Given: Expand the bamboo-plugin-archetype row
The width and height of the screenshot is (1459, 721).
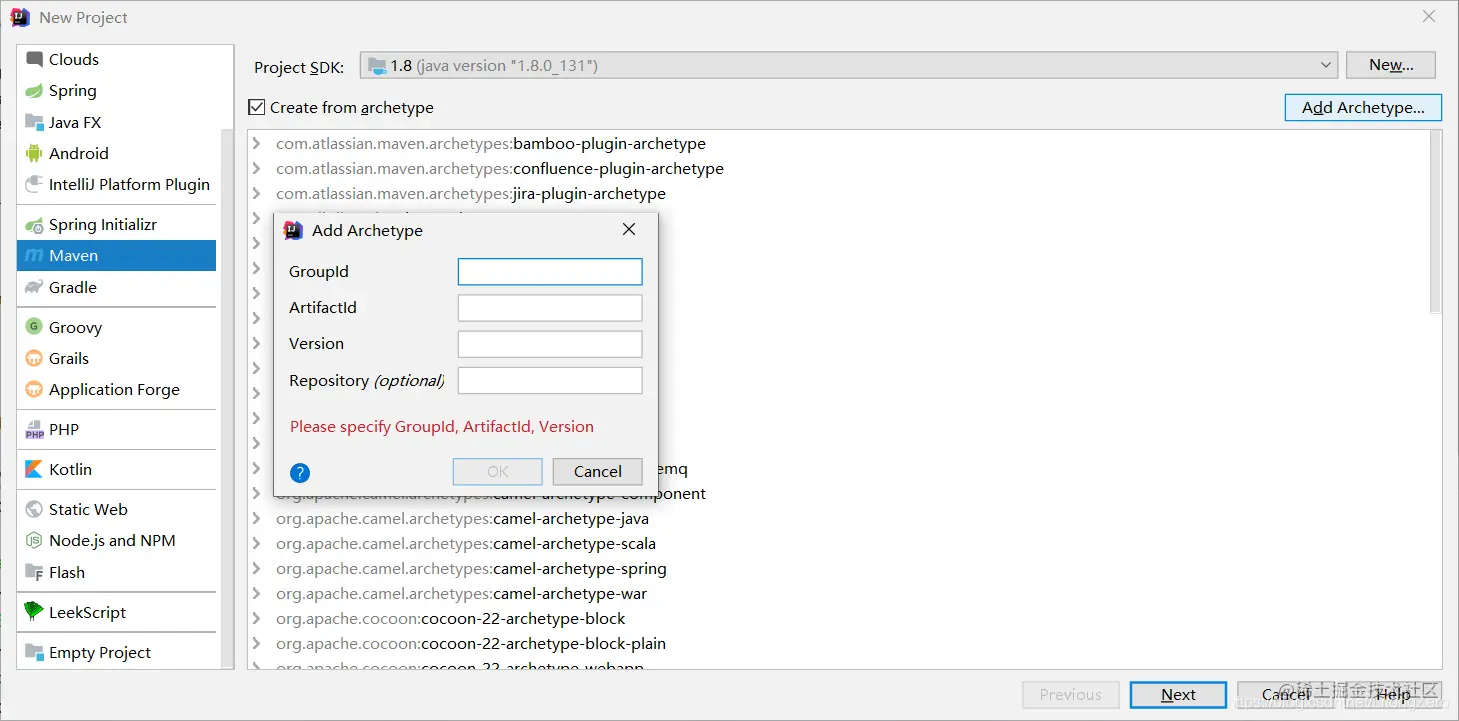Looking at the screenshot, I should (x=257, y=143).
